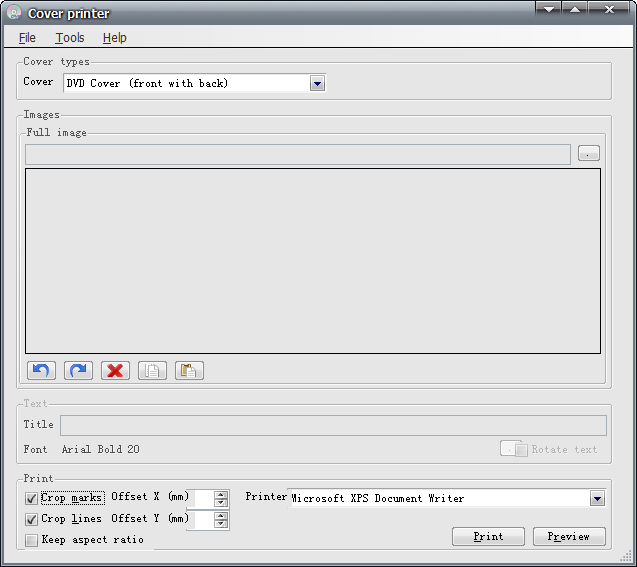Click the Print button

point(488,537)
